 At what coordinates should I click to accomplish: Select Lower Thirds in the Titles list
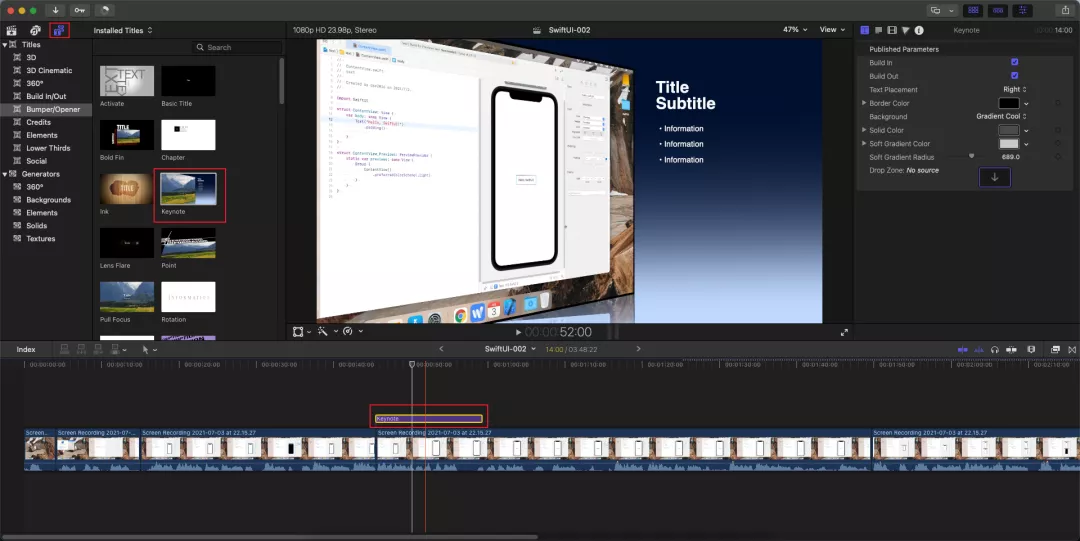point(48,148)
